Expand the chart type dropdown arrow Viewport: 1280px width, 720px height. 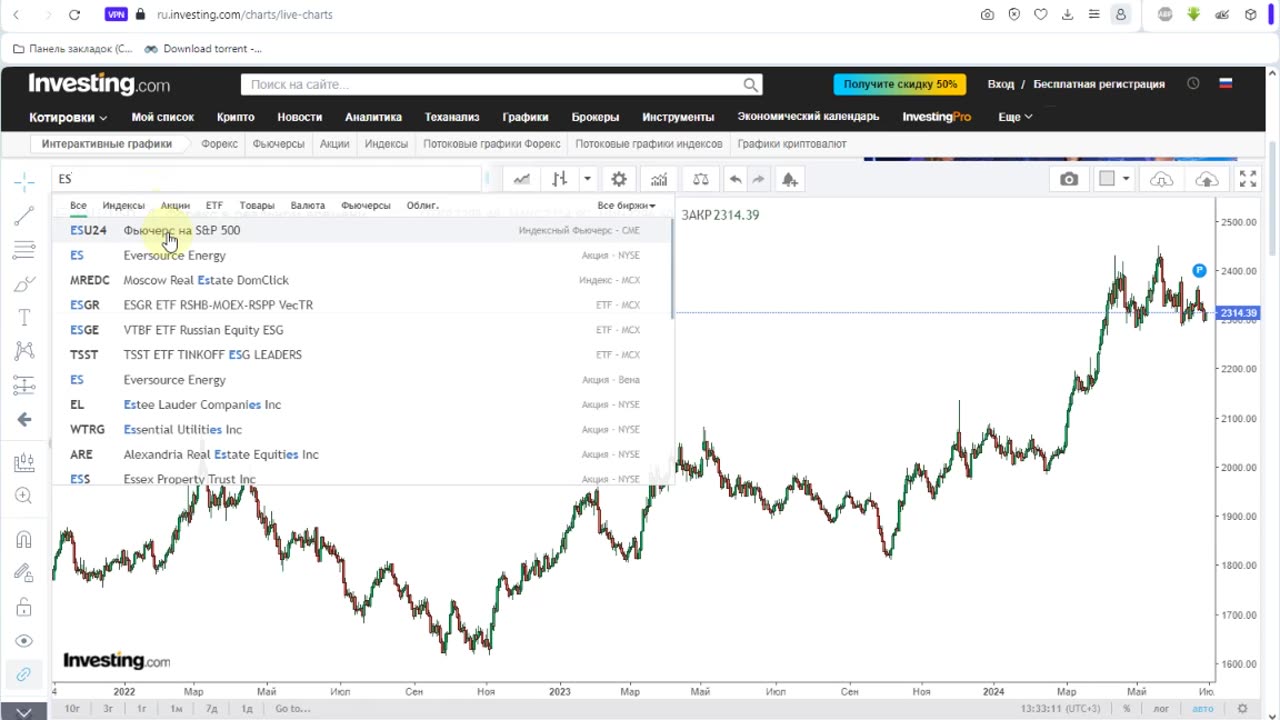click(x=587, y=179)
